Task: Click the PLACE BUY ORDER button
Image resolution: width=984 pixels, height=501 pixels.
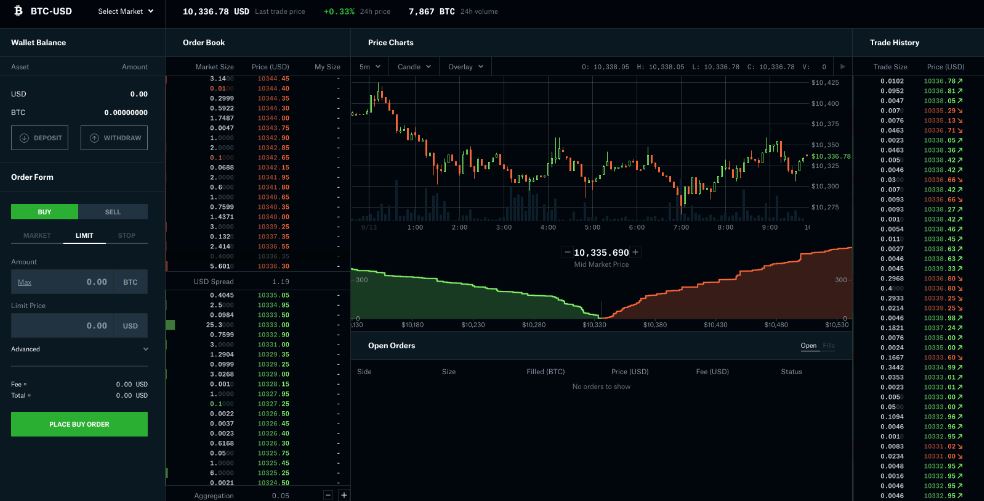Action: (x=80, y=424)
